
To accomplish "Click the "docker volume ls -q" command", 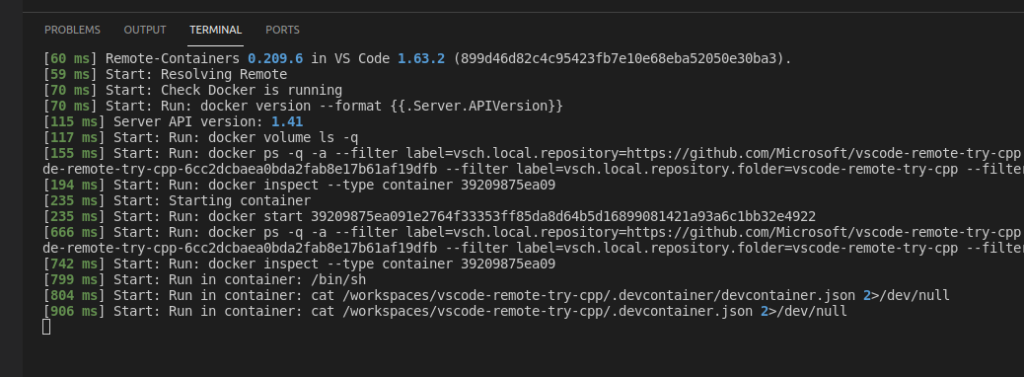I will tap(283, 138).
